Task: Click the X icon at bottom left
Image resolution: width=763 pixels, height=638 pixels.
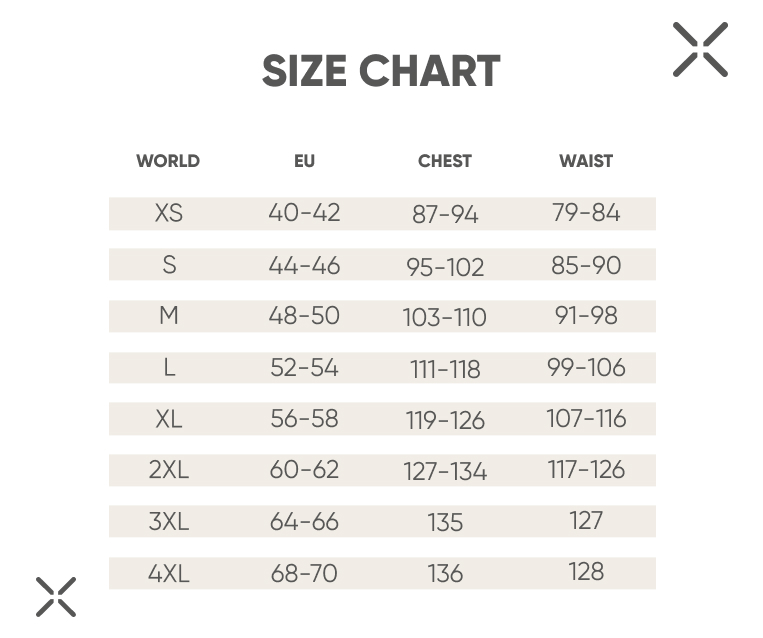Action: pos(56,597)
